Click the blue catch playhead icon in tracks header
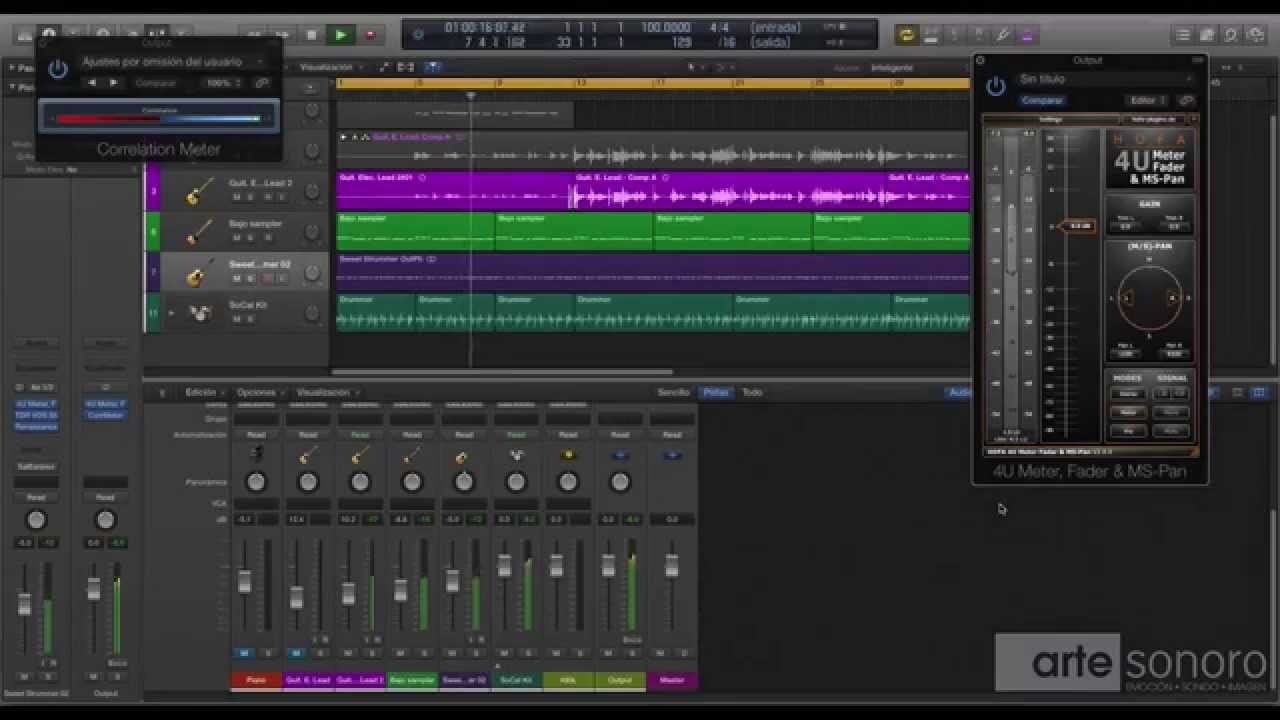This screenshot has height=720, width=1280. 432,67
